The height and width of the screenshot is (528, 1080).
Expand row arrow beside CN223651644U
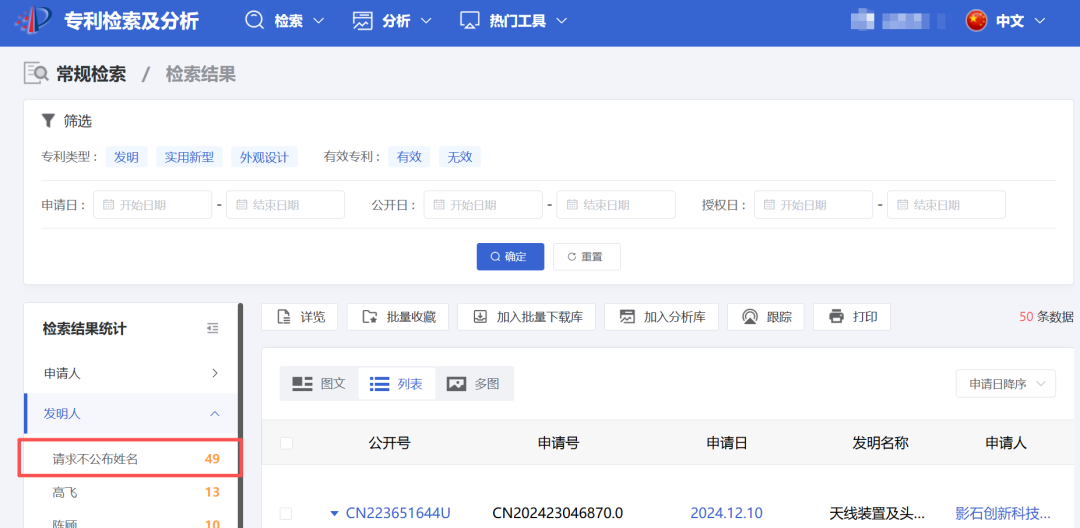click(x=335, y=513)
